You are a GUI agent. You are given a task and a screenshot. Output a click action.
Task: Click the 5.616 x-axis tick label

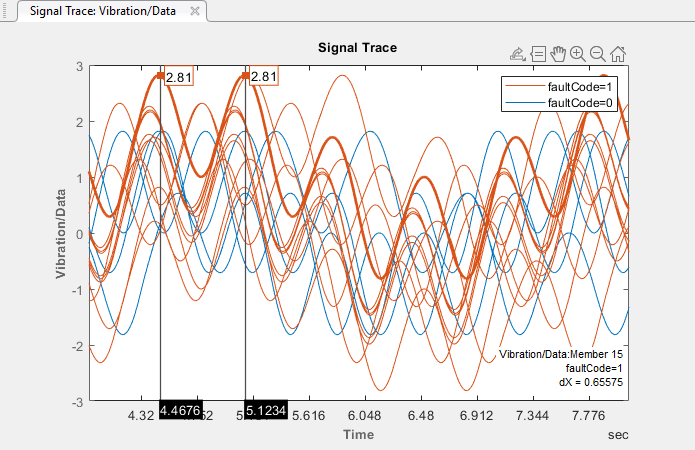[x=308, y=415]
